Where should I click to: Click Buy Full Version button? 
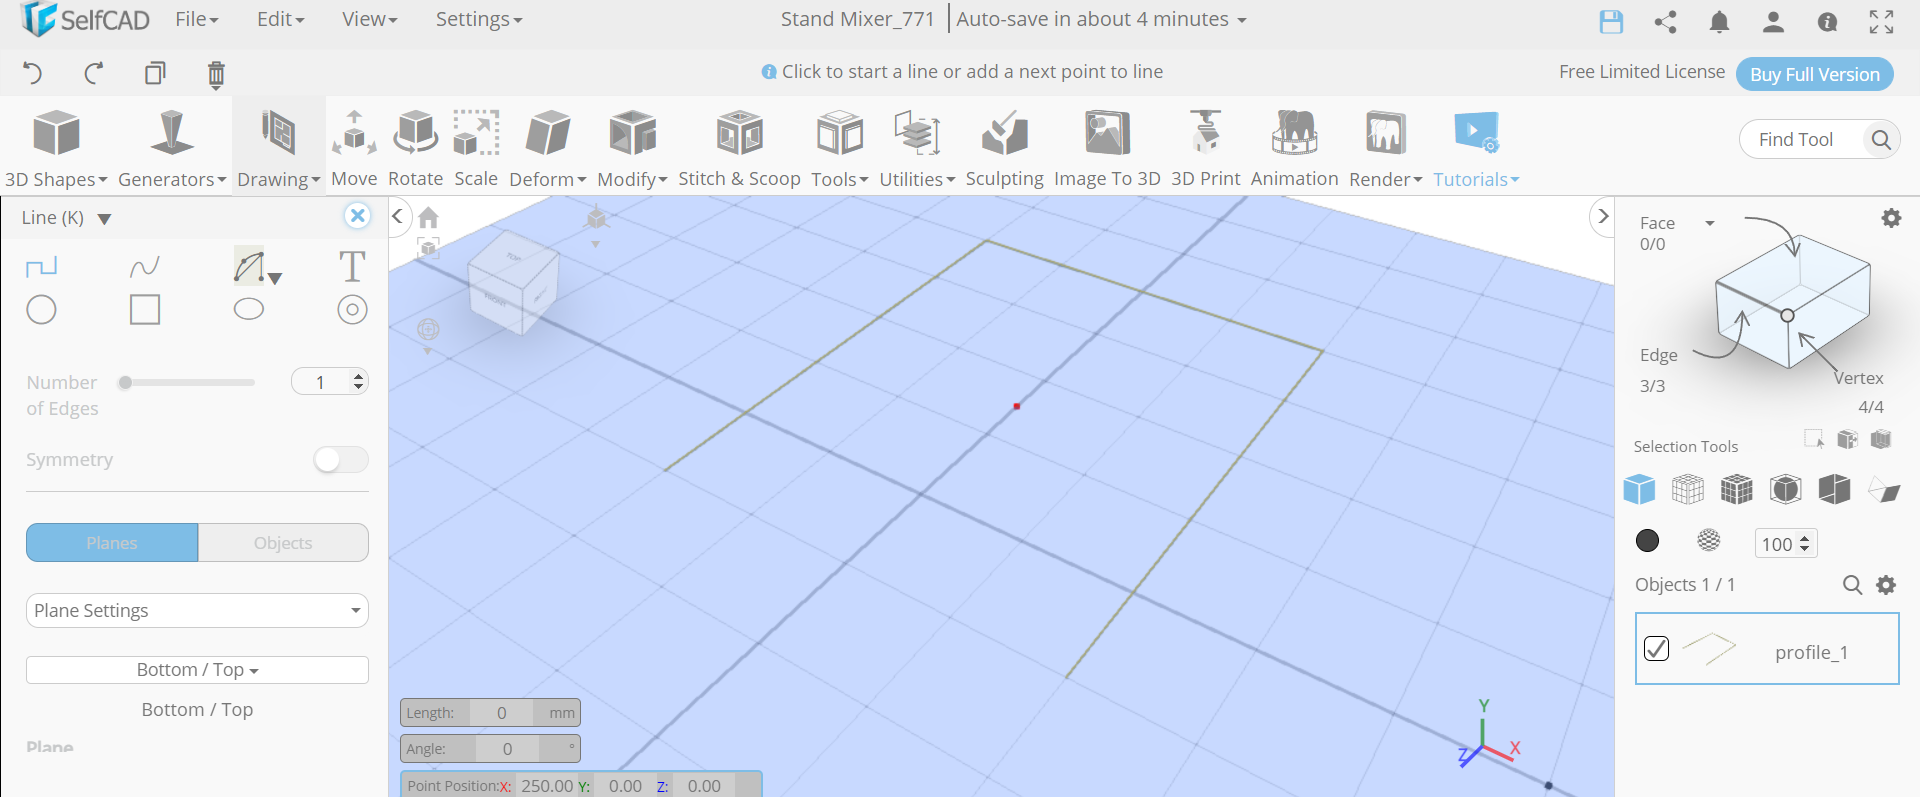(1814, 74)
